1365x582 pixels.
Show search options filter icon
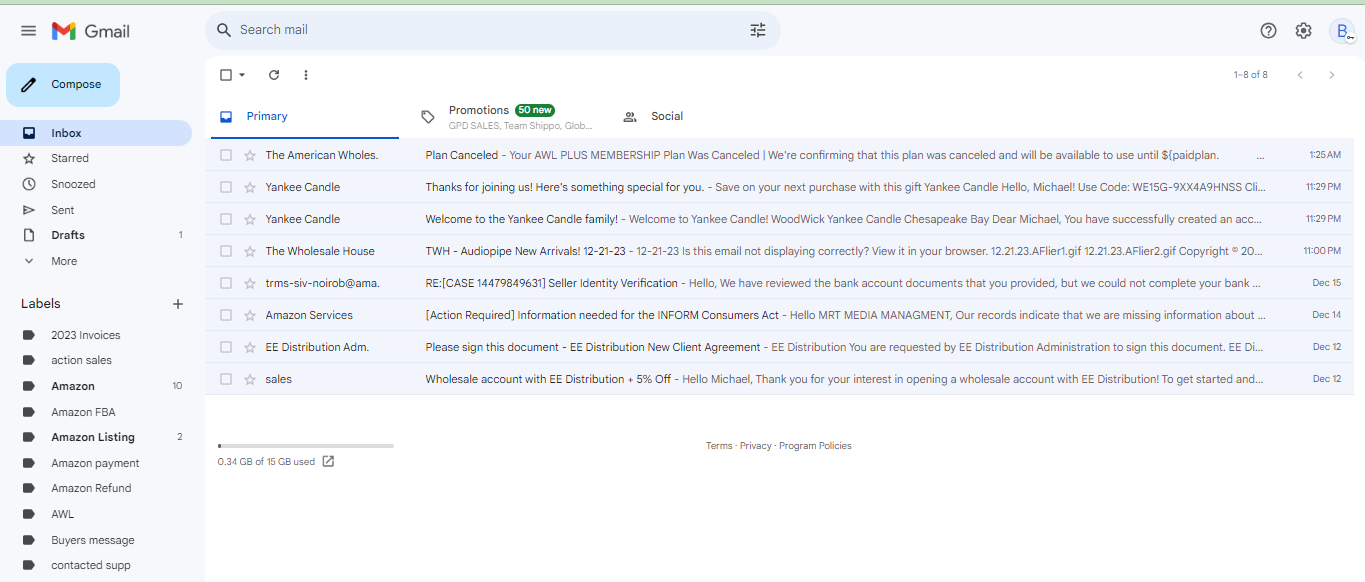pos(758,30)
